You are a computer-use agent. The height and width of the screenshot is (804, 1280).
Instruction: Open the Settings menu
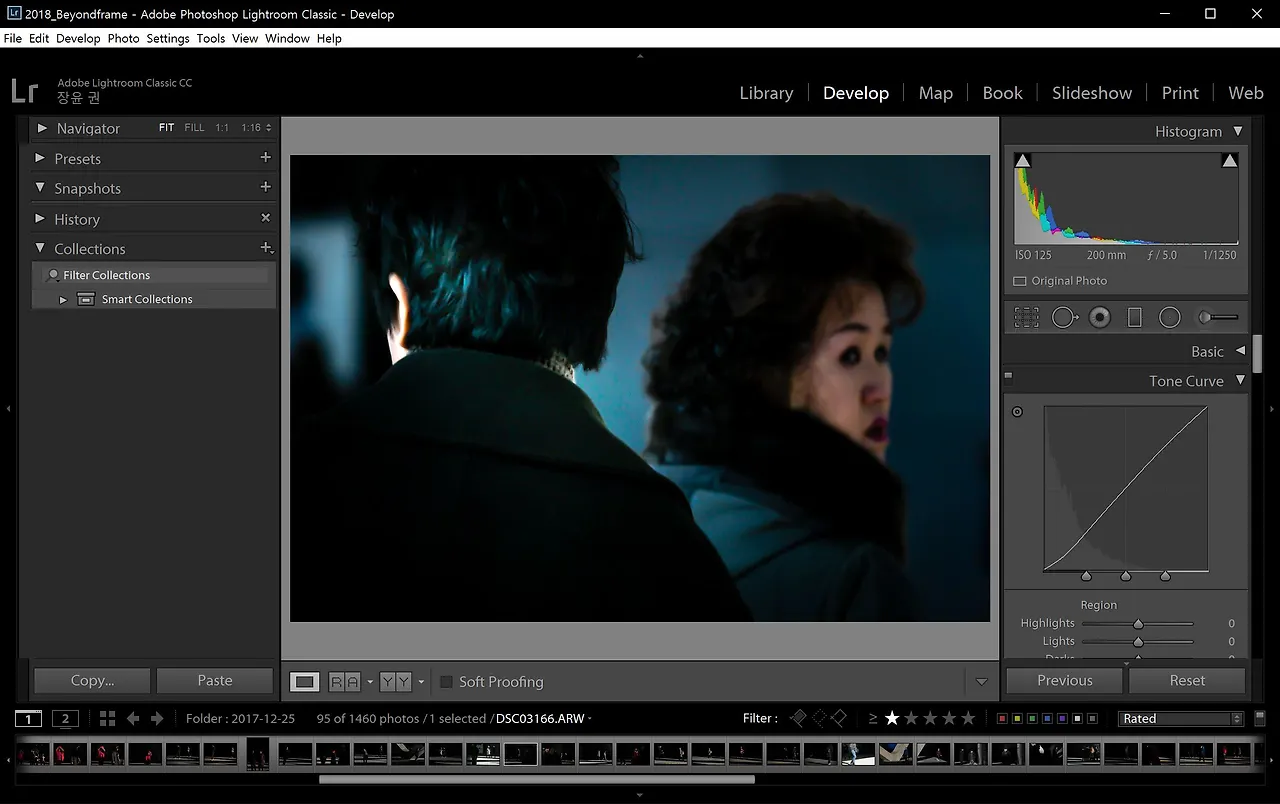coord(168,38)
